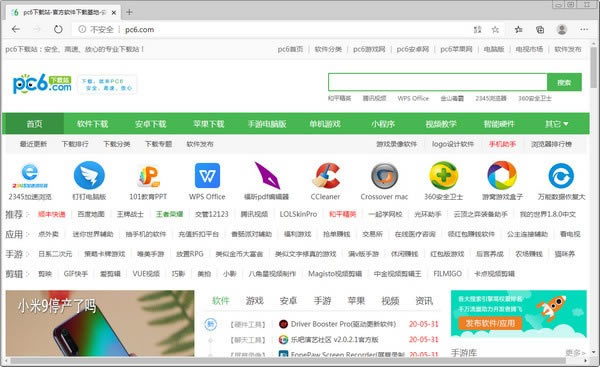Open the user profile avatar icon
This screenshot has height=367, width=600.
pyautogui.click(x=562, y=29)
